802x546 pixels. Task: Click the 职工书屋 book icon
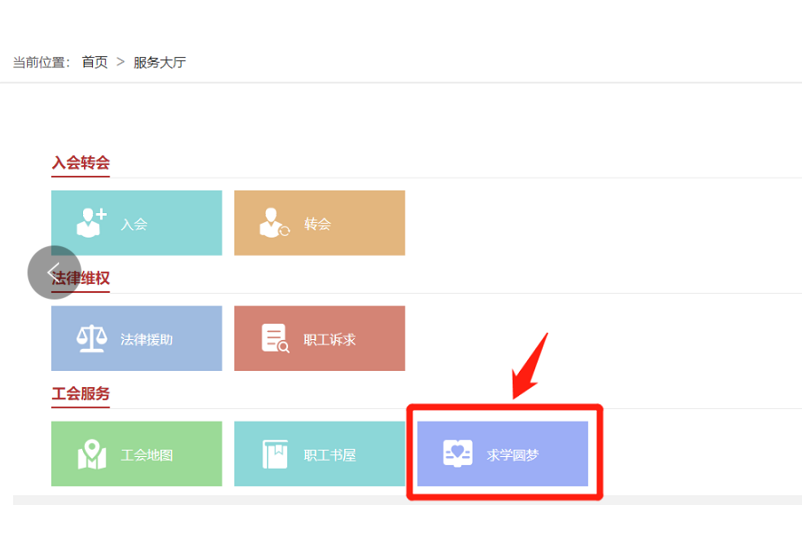pos(275,454)
